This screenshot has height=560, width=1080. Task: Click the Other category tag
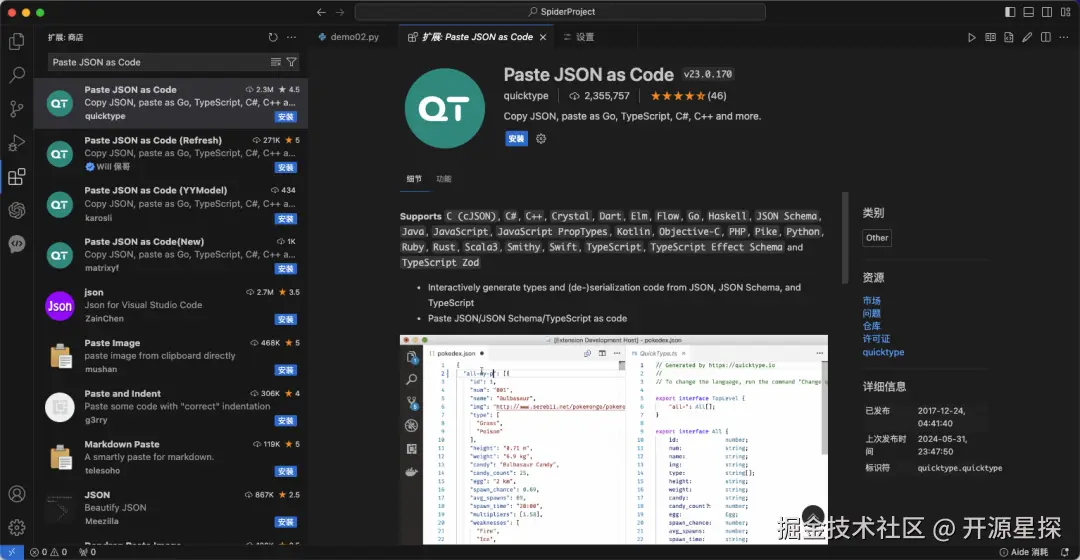pos(877,238)
